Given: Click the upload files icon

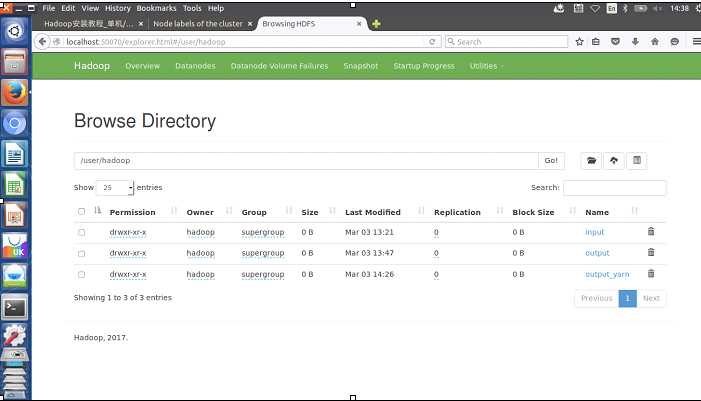Looking at the screenshot, I should tap(614, 160).
